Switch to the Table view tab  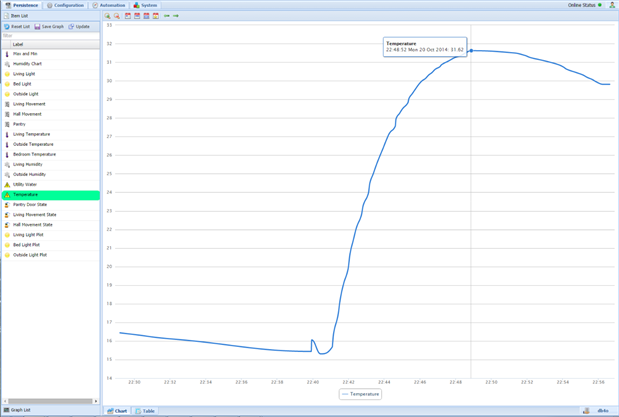tap(145, 411)
